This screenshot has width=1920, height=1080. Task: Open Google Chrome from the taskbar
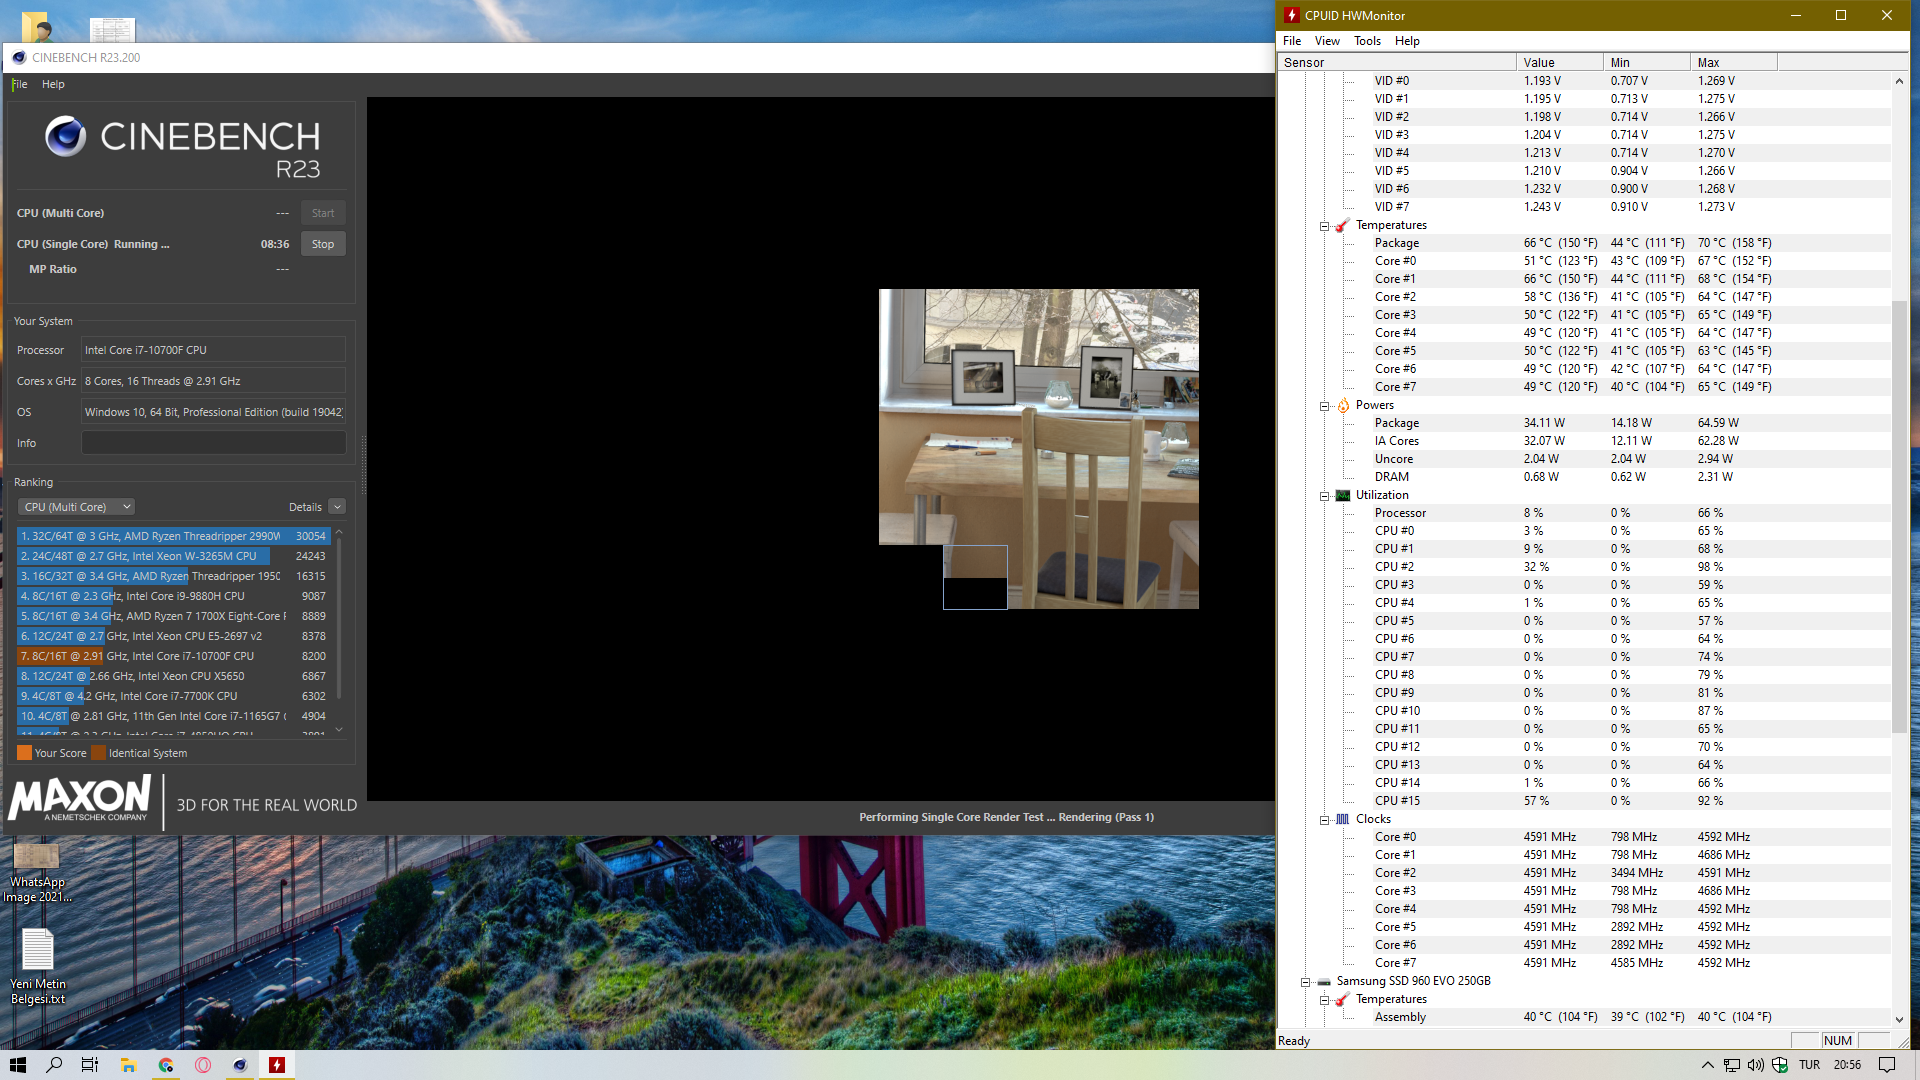166,1065
